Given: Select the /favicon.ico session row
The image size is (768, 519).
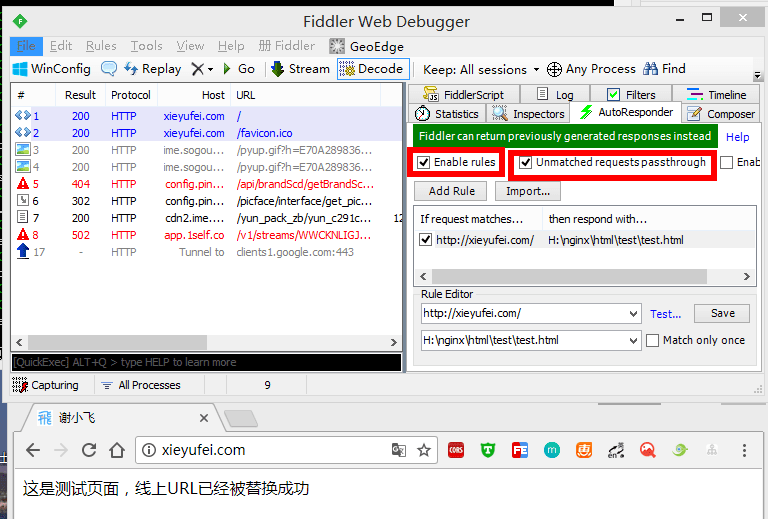Looking at the screenshot, I should (208, 133).
